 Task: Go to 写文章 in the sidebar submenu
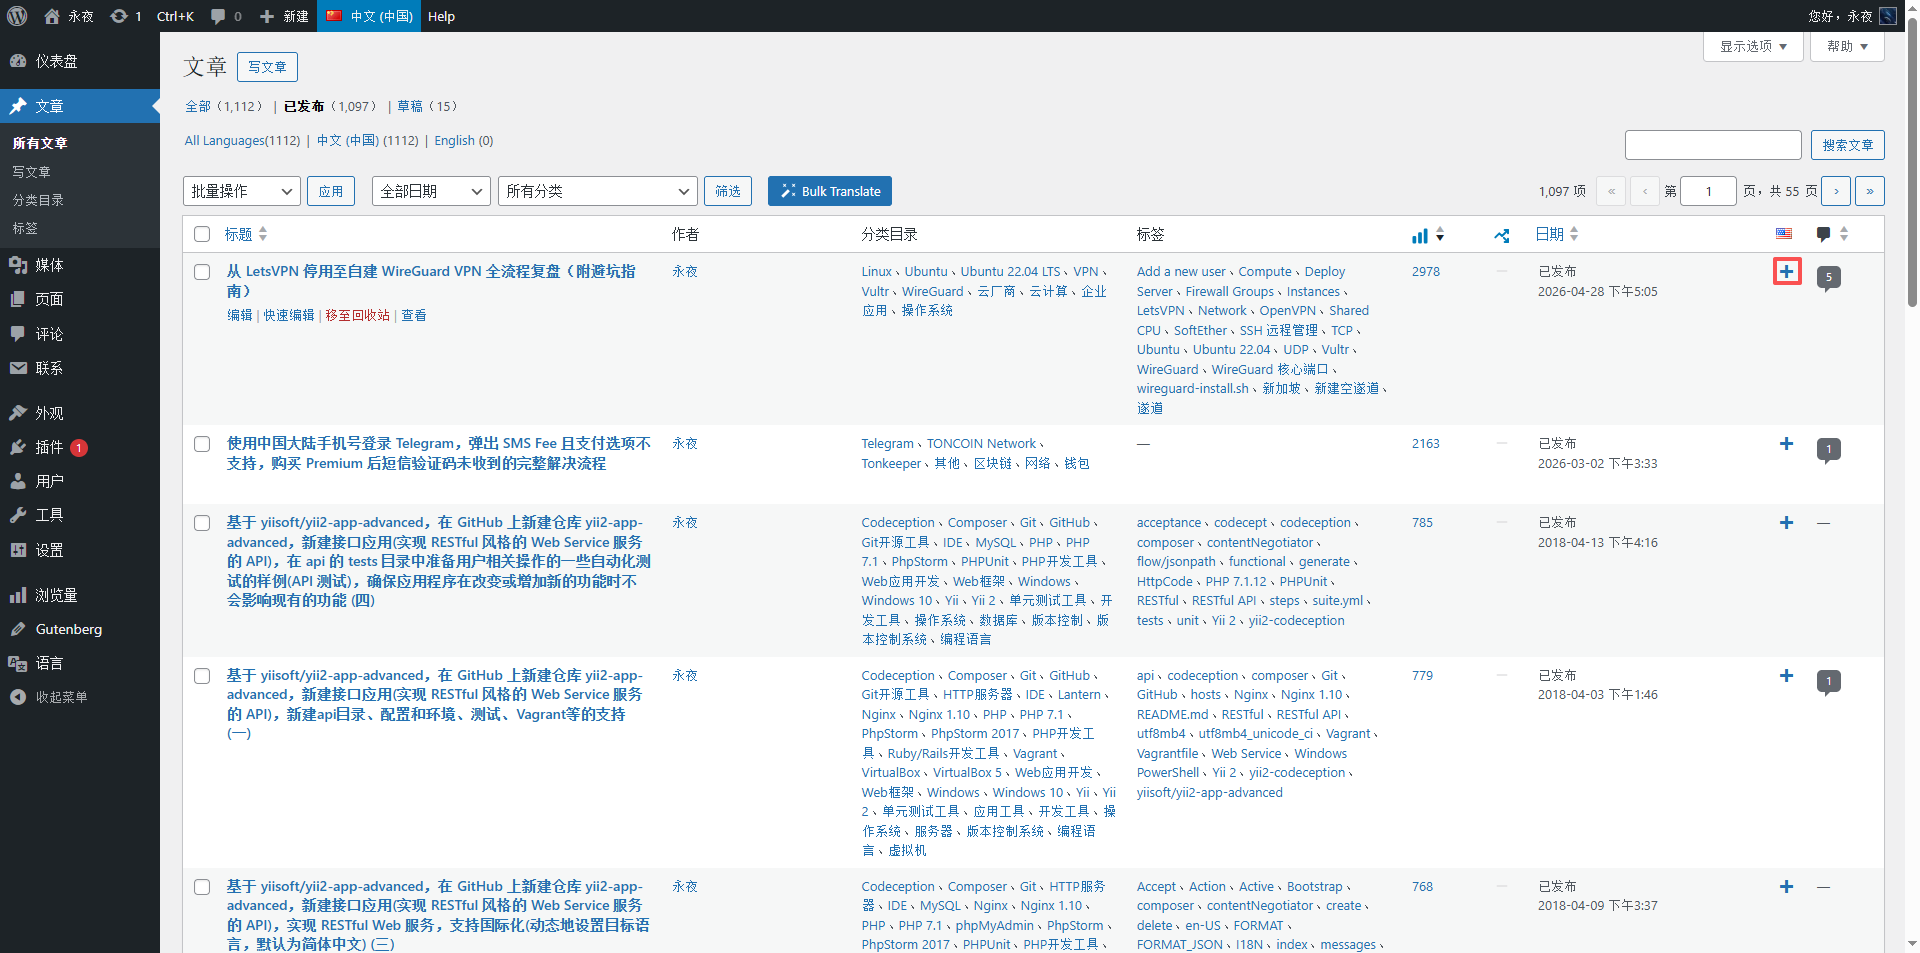[x=31, y=172]
